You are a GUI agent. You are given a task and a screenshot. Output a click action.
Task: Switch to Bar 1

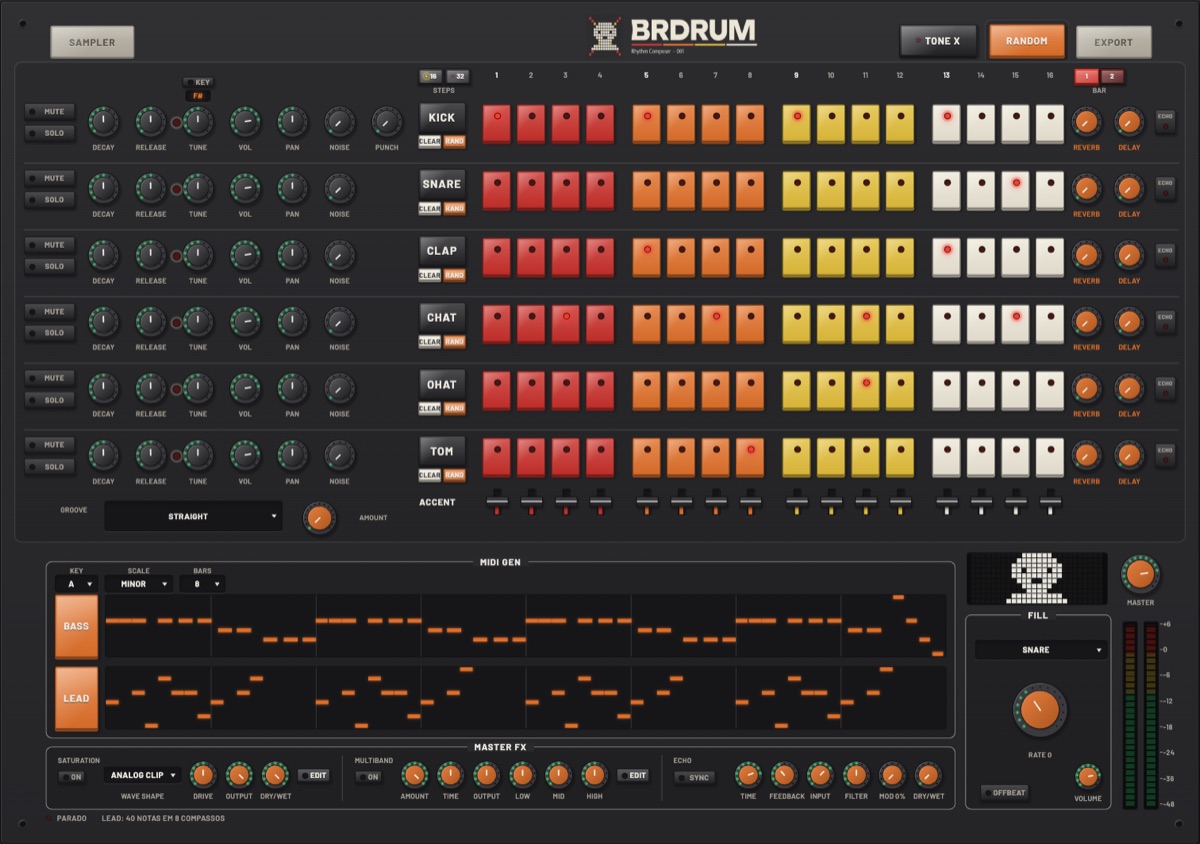(x=1086, y=76)
